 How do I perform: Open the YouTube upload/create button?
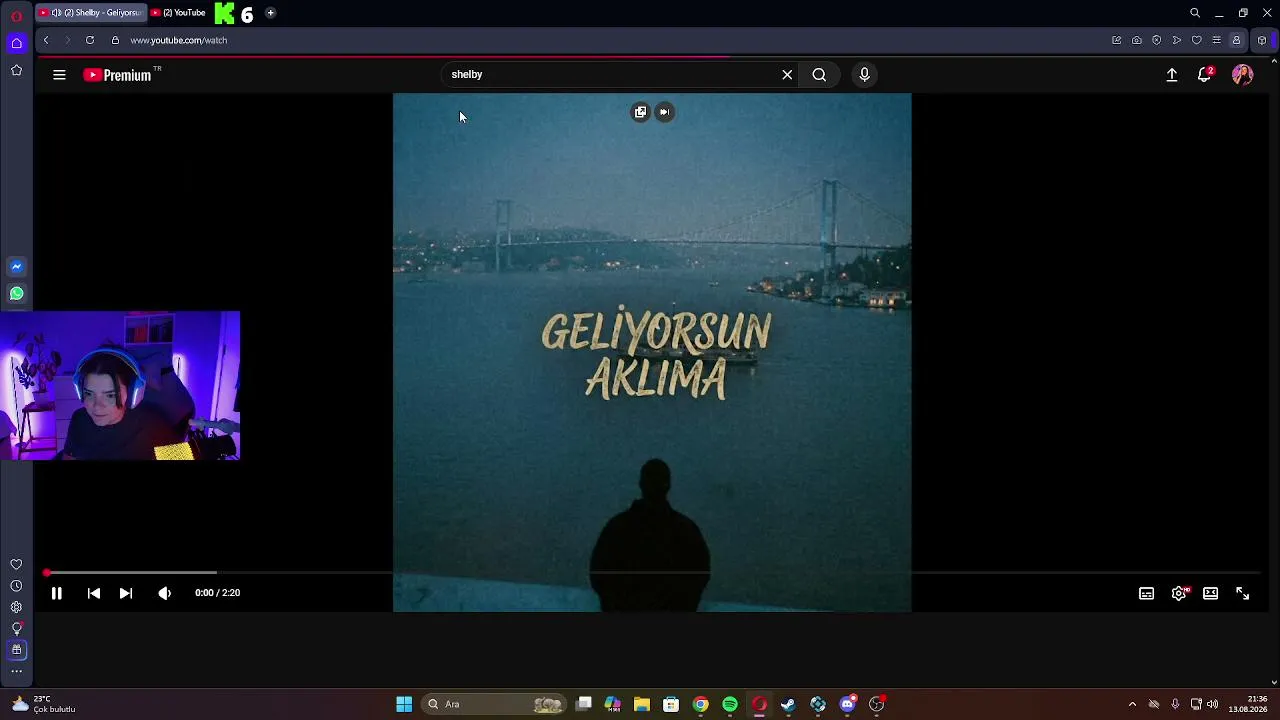coord(1172,75)
